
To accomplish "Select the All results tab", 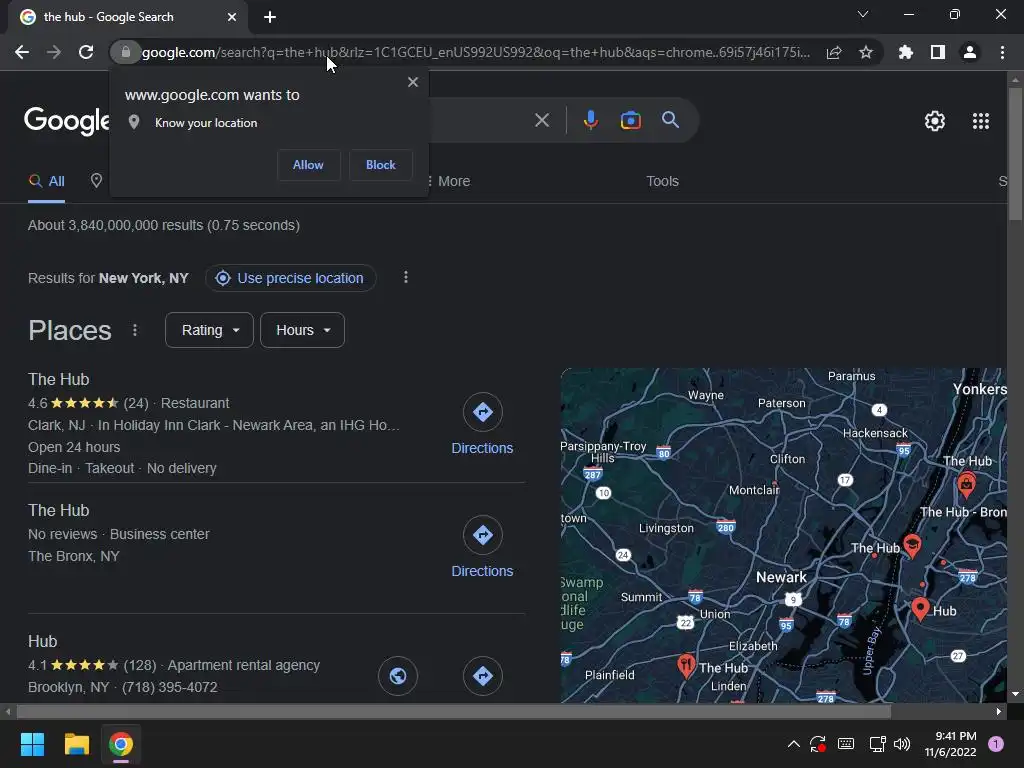I will click(x=46, y=182).
